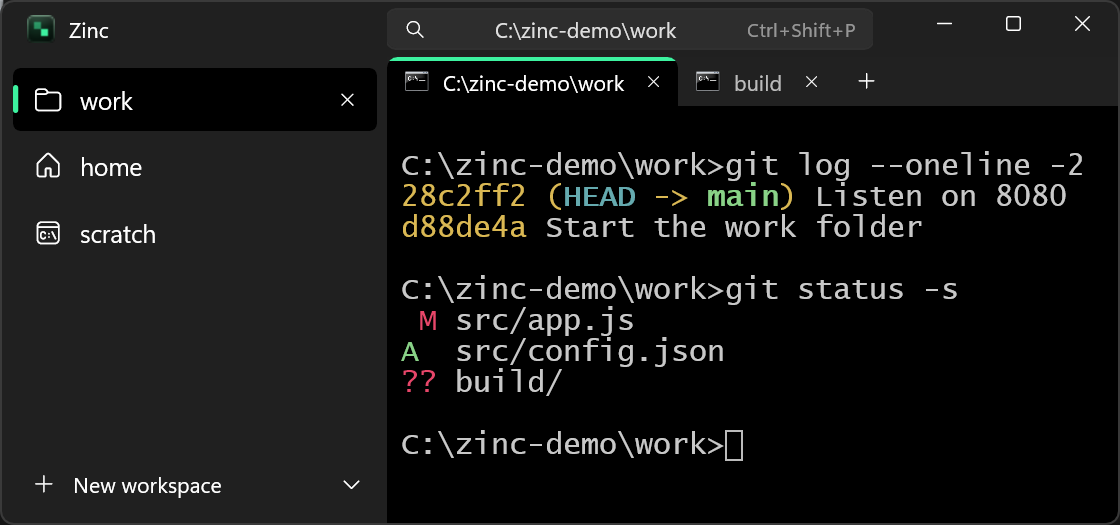Expand the New workspace dropdown chevron
1120x525 pixels.
click(x=351, y=485)
